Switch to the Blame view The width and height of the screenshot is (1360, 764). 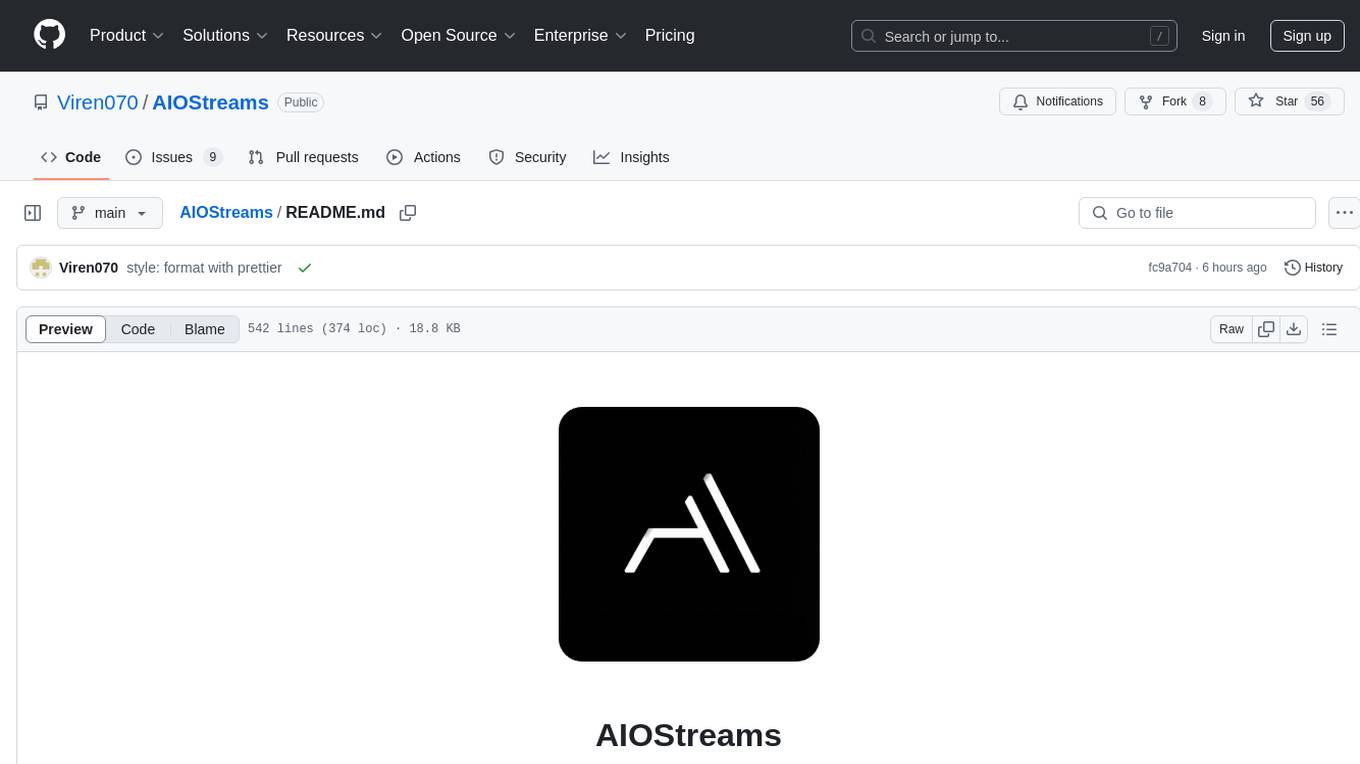(205, 329)
